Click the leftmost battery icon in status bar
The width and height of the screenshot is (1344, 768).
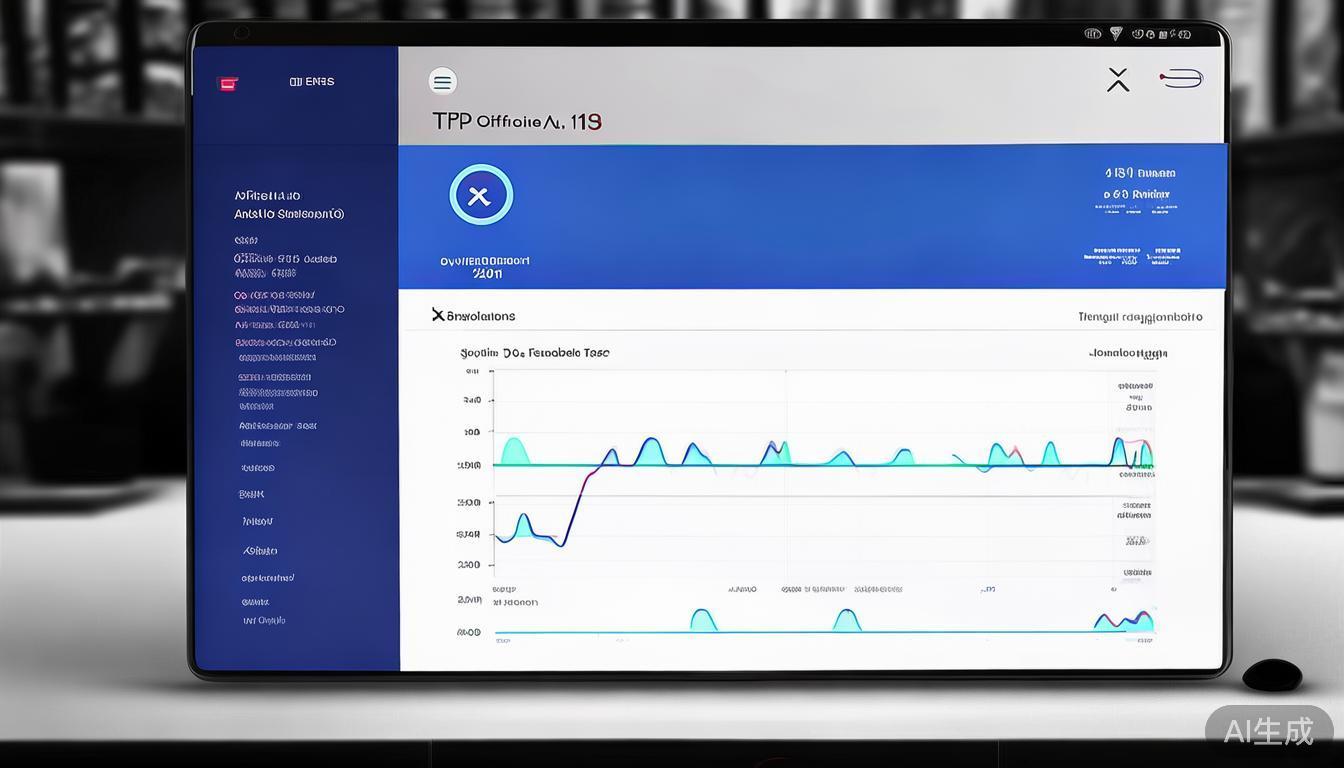pos(1093,34)
